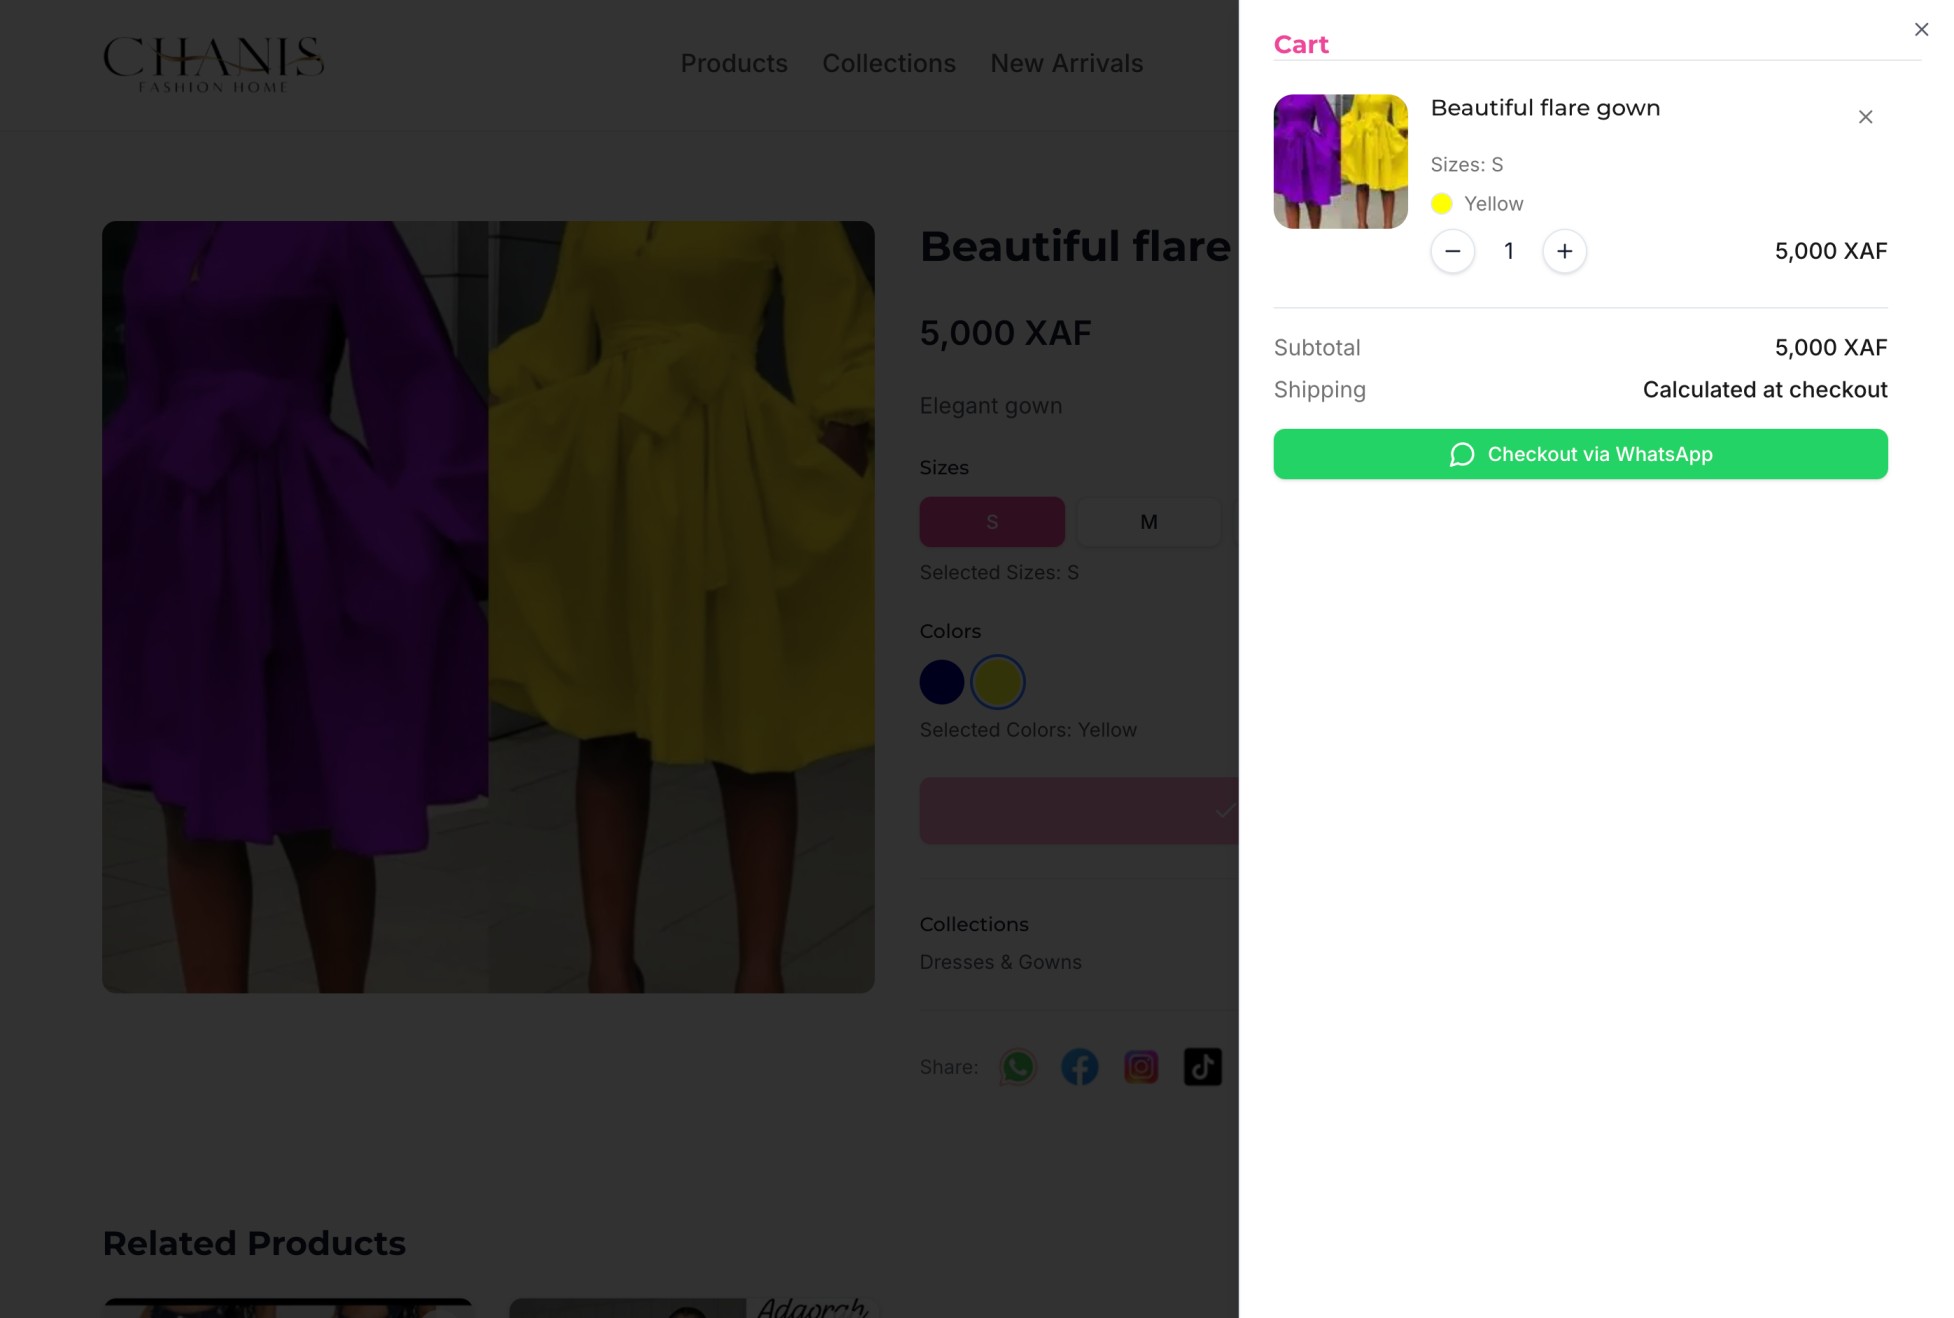Click the WhatsApp chat bubble on checkout button
The width and height of the screenshot is (1954, 1318).
click(1461, 454)
